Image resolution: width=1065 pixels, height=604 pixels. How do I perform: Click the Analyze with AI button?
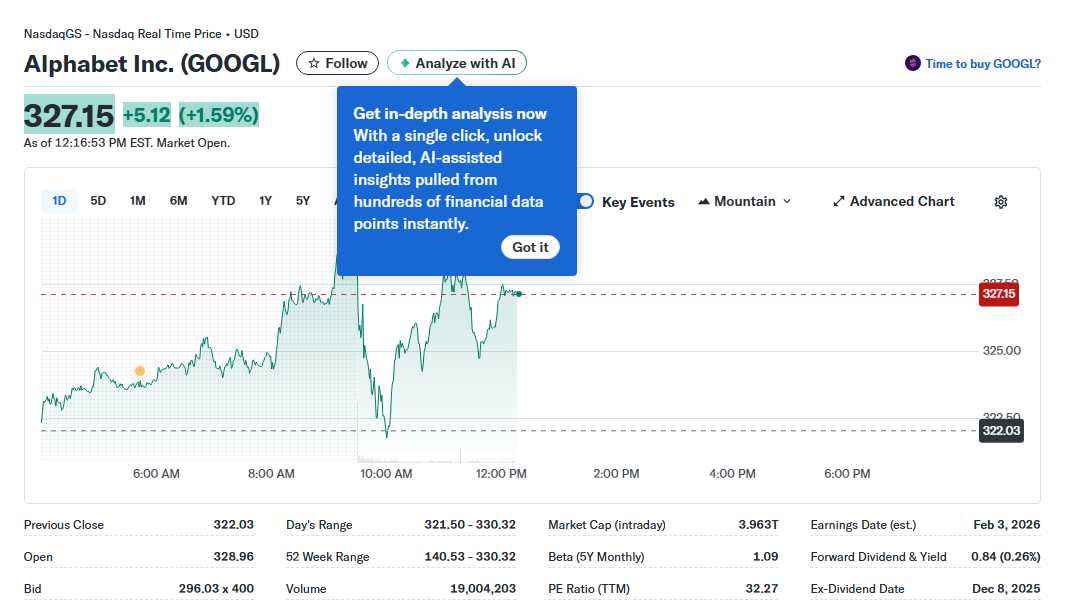456,62
